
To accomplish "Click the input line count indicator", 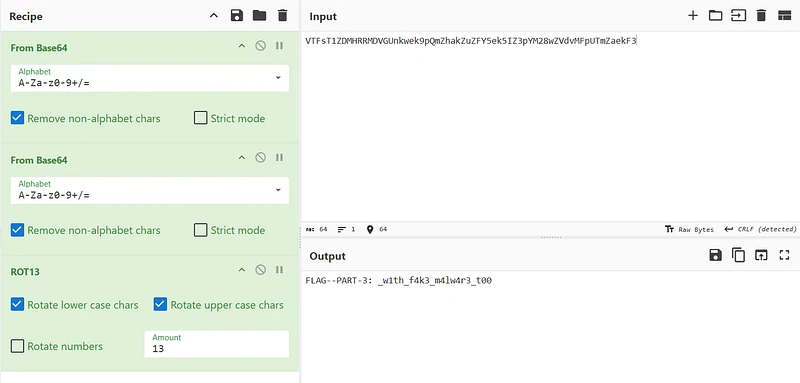I will (346, 229).
